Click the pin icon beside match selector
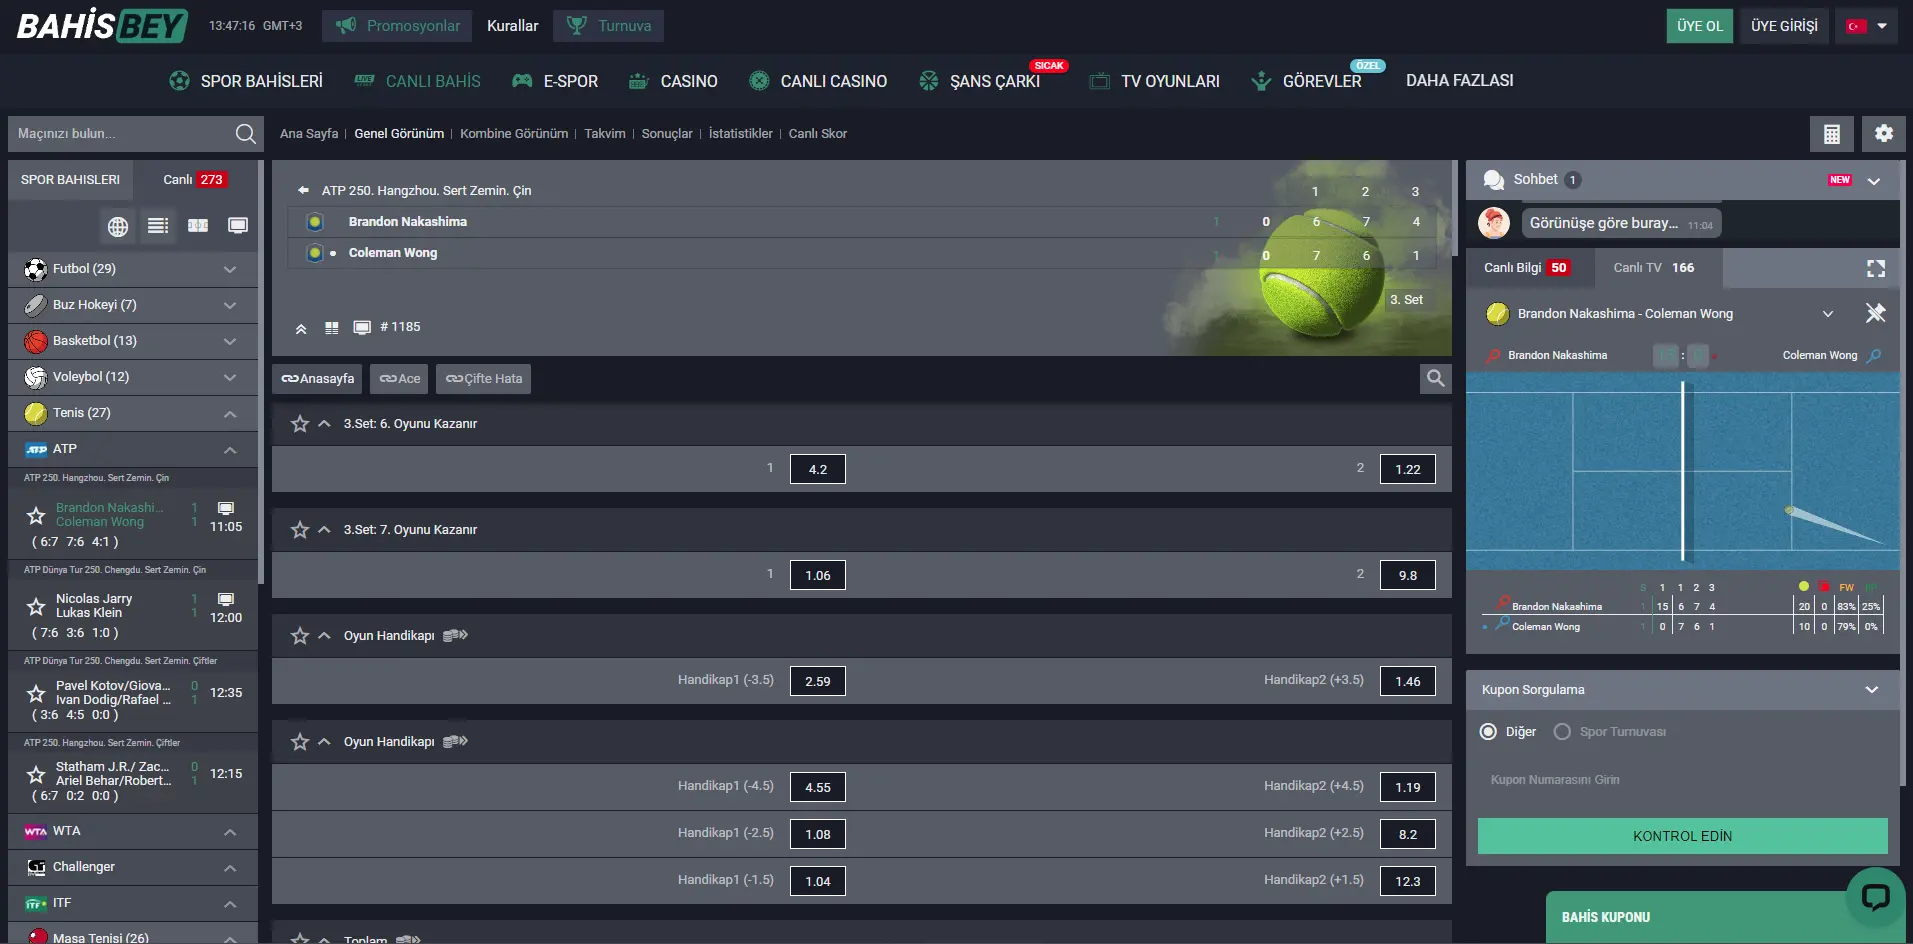1913x944 pixels. point(1875,313)
